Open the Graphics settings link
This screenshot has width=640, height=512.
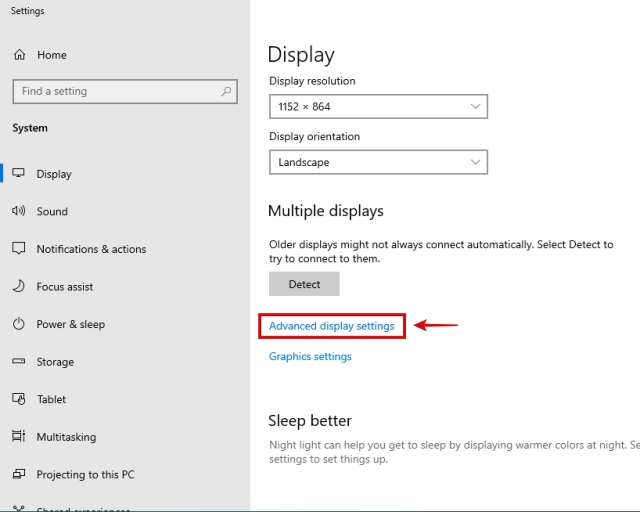[310, 357]
